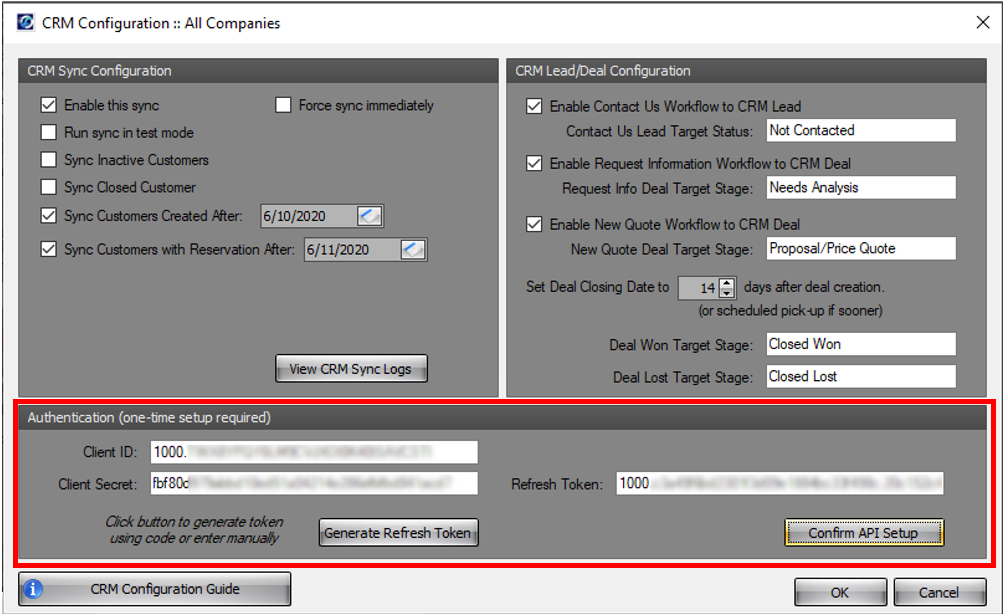This screenshot has height=614, width=1004.
Task: Toggle Sync Customers Created After checkbox
Action: click(x=49, y=216)
